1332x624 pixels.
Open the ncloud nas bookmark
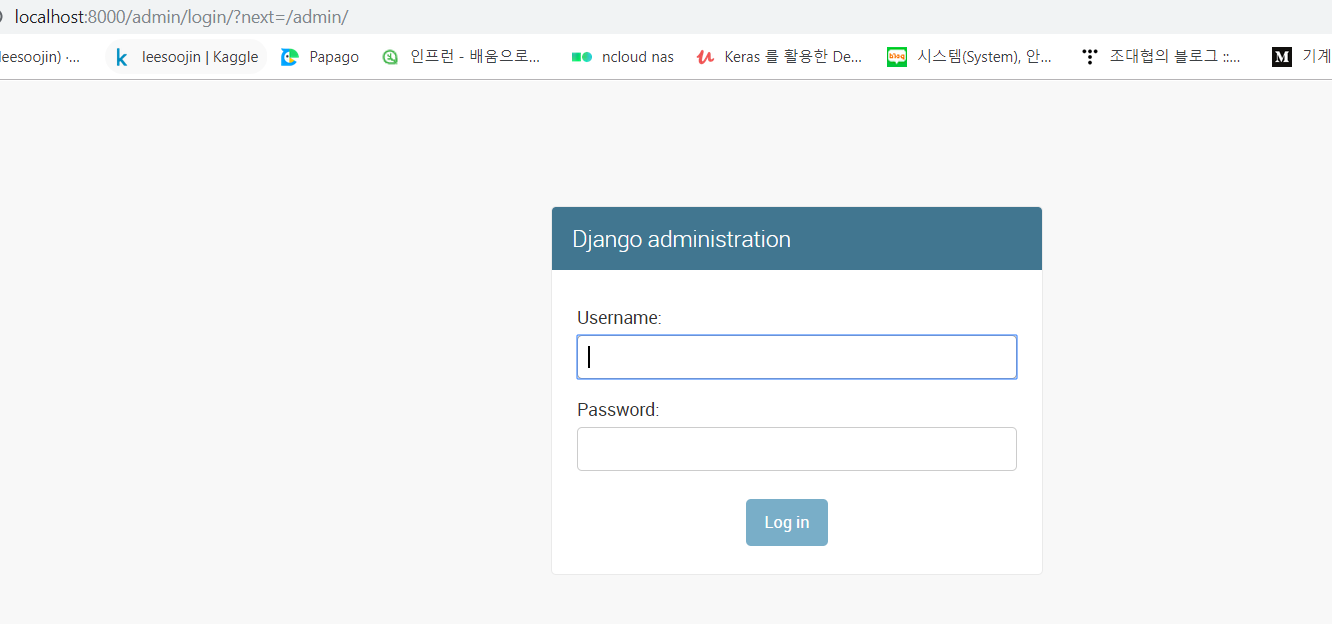click(622, 57)
